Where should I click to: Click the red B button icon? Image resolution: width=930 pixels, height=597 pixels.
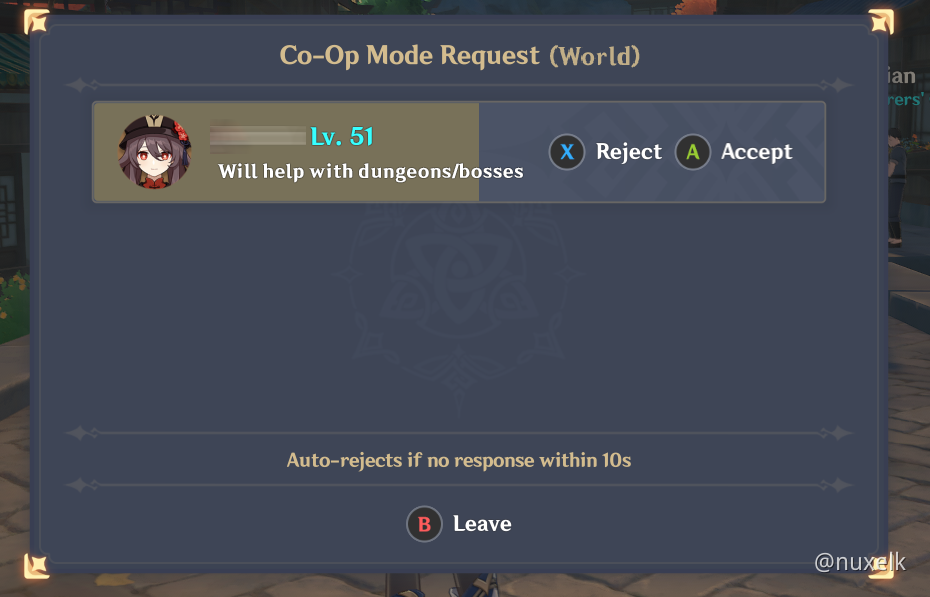424,524
